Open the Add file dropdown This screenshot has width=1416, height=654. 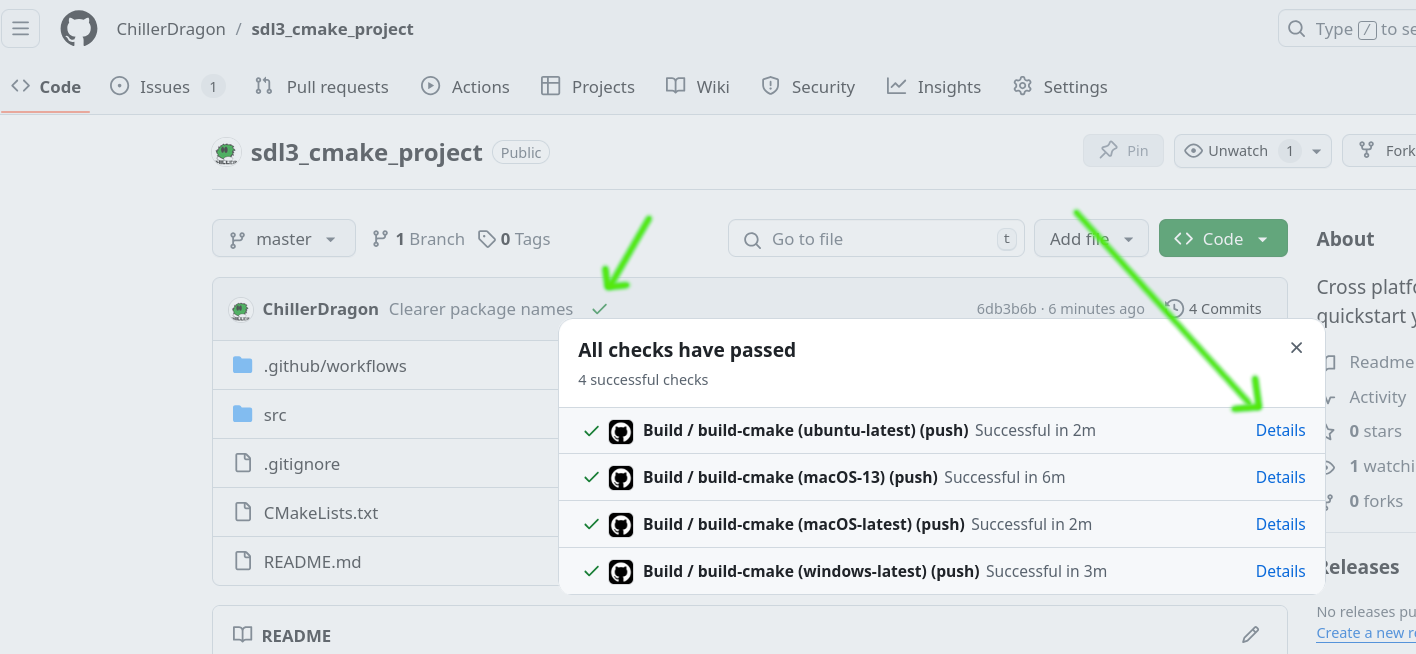(1091, 239)
